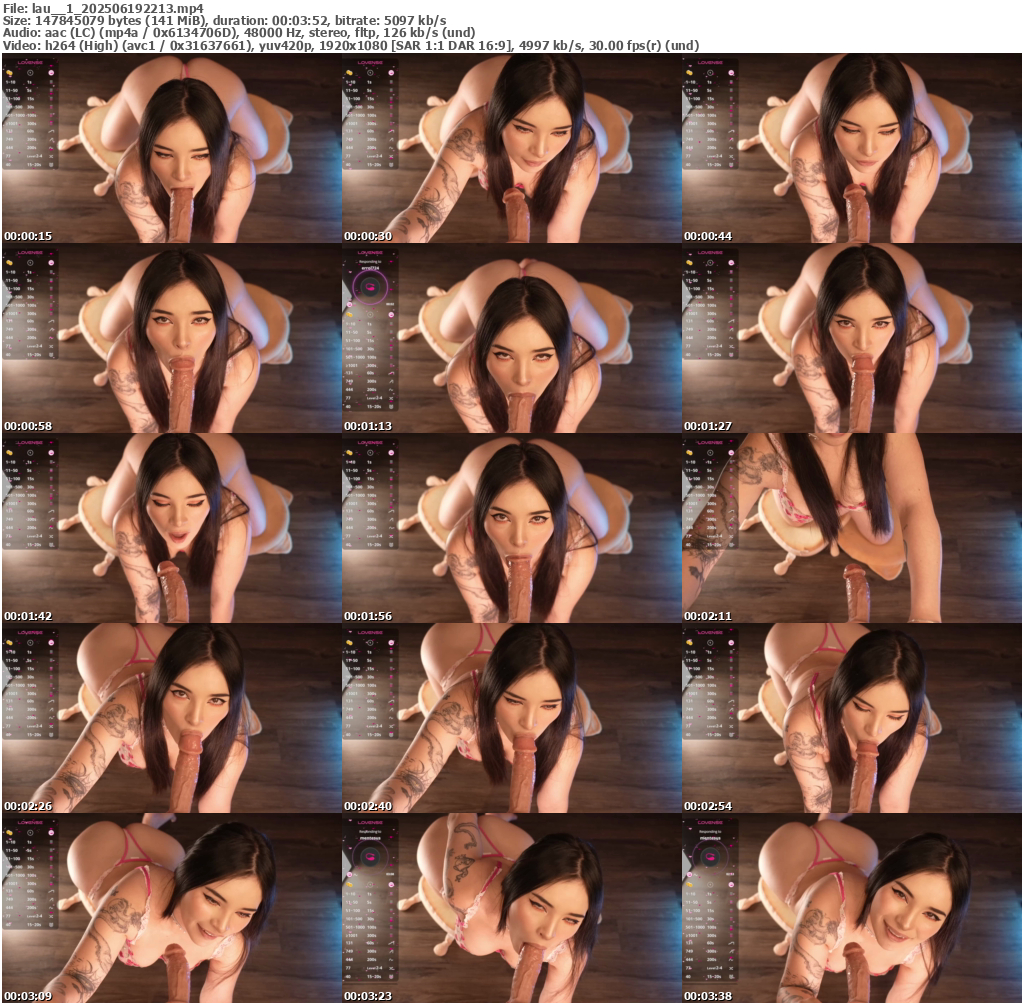Image resolution: width=1024 pixels, height=1003 pixels.
Task: Click the frame labeled 00:01:27
Action: click(851, 339)
